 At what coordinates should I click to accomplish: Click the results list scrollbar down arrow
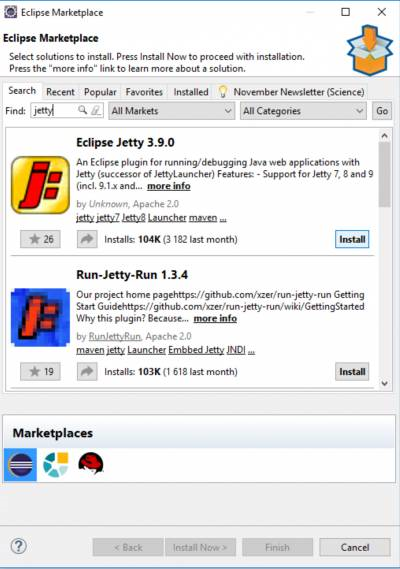pyautogui.click(x=385, y=383)
